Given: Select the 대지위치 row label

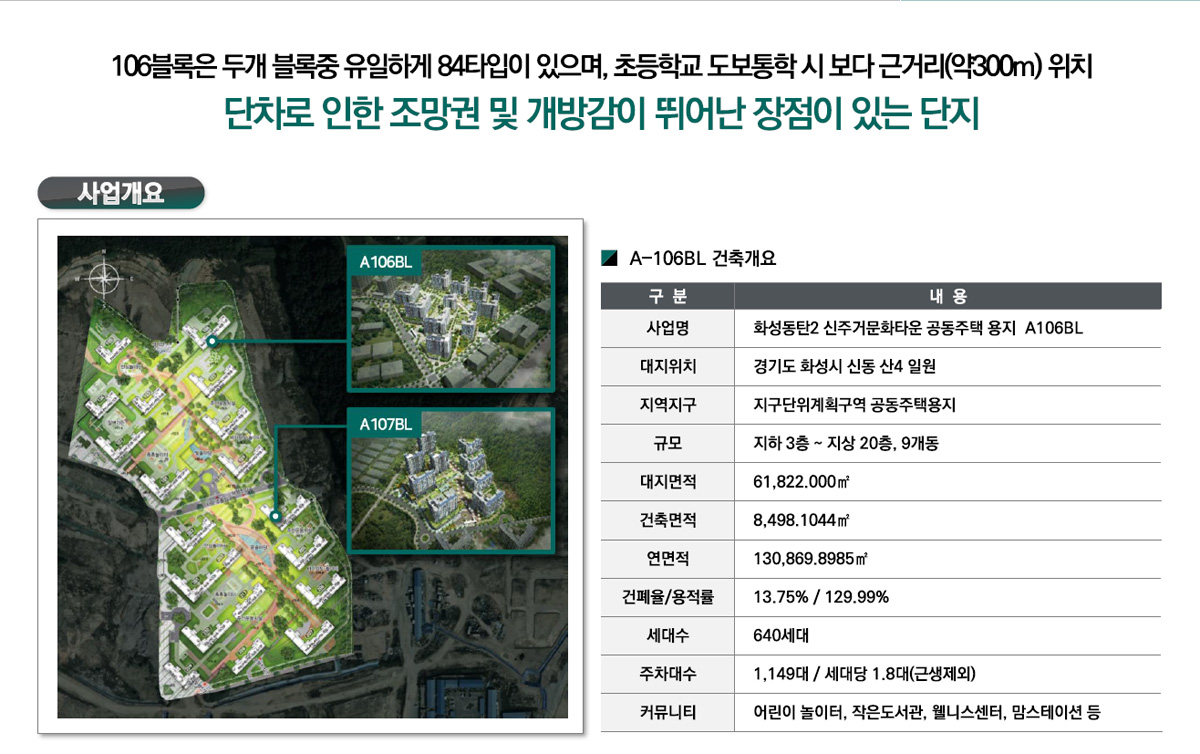Looking at the screenshot, I should click(x=668, y=367).
